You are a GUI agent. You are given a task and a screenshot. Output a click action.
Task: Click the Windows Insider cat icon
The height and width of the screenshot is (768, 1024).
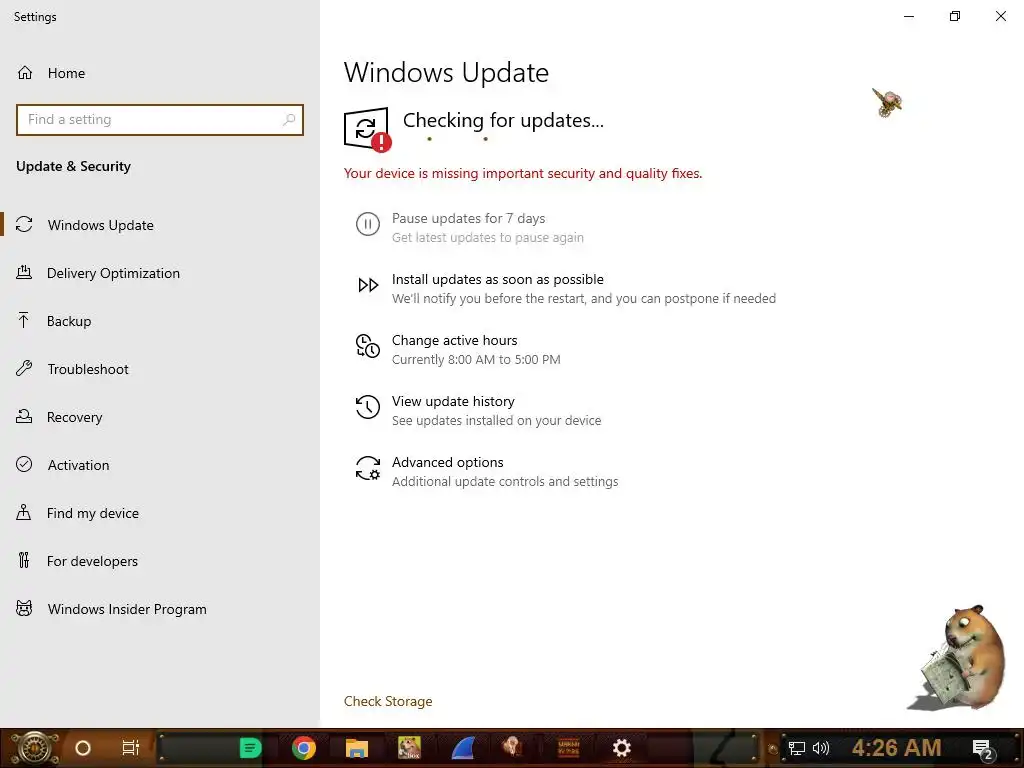24,609
